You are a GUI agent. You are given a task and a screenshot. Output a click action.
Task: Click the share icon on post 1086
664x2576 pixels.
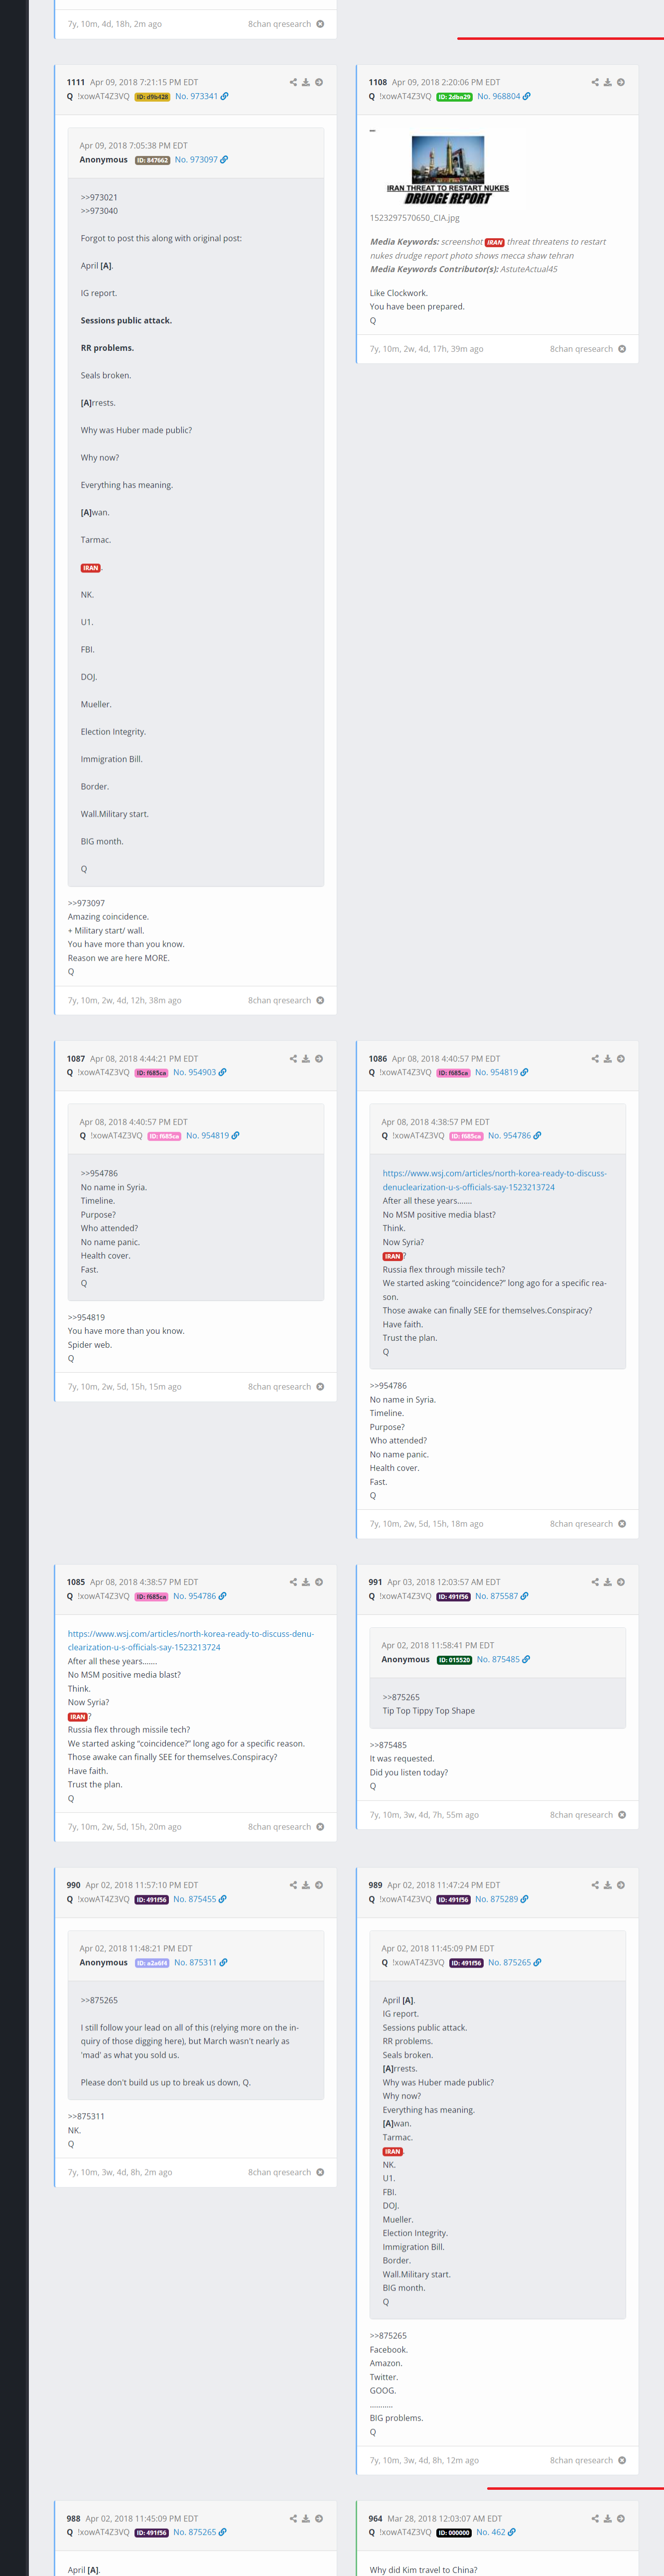pos(595,1058)
